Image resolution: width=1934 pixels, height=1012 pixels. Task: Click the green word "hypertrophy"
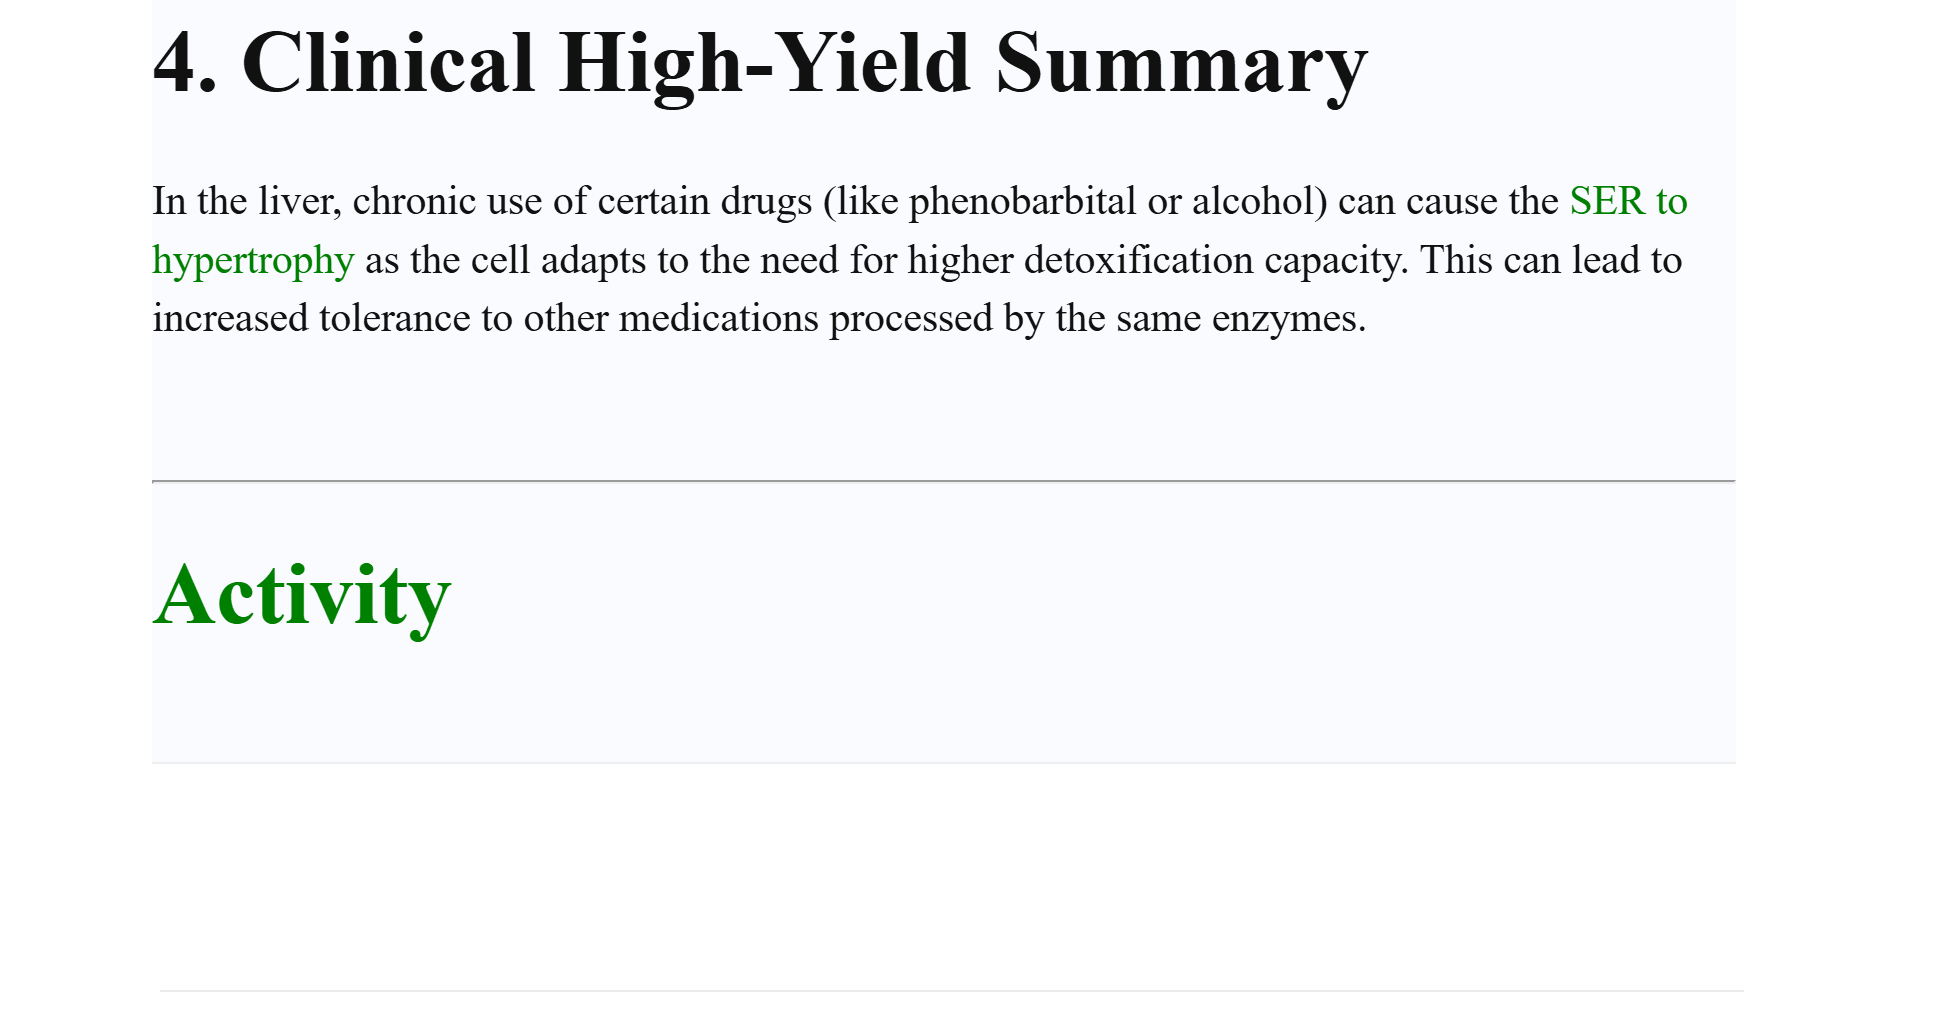[253, 261]
